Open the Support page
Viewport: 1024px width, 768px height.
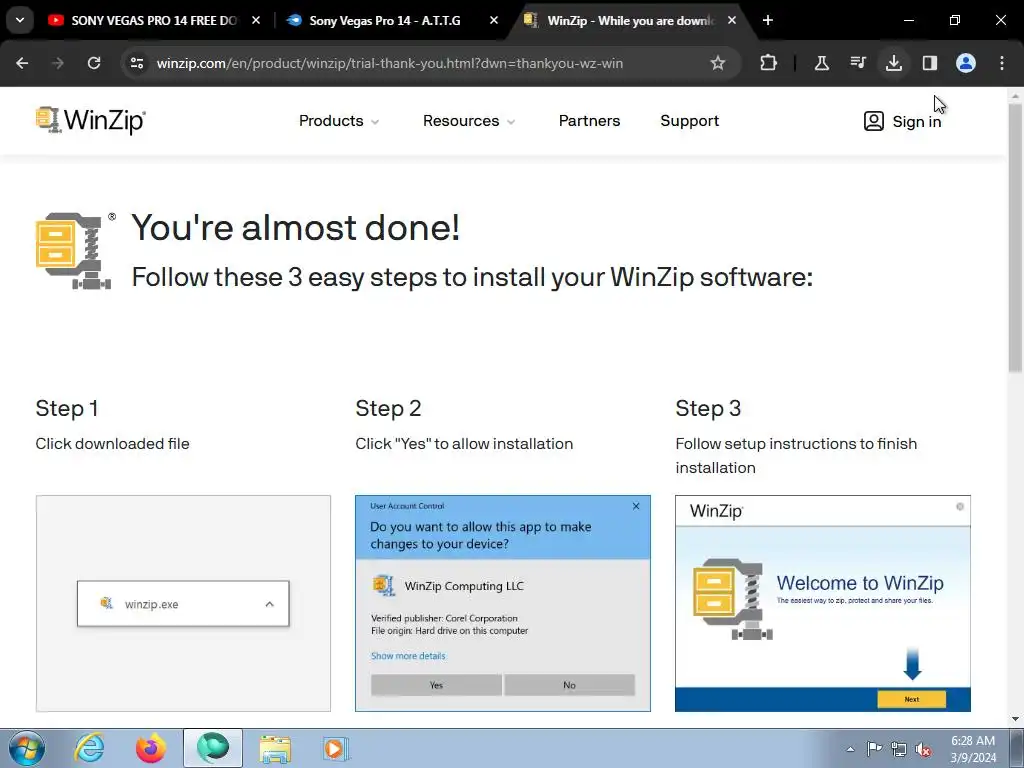pyautogui.click(x=690, y=121)
